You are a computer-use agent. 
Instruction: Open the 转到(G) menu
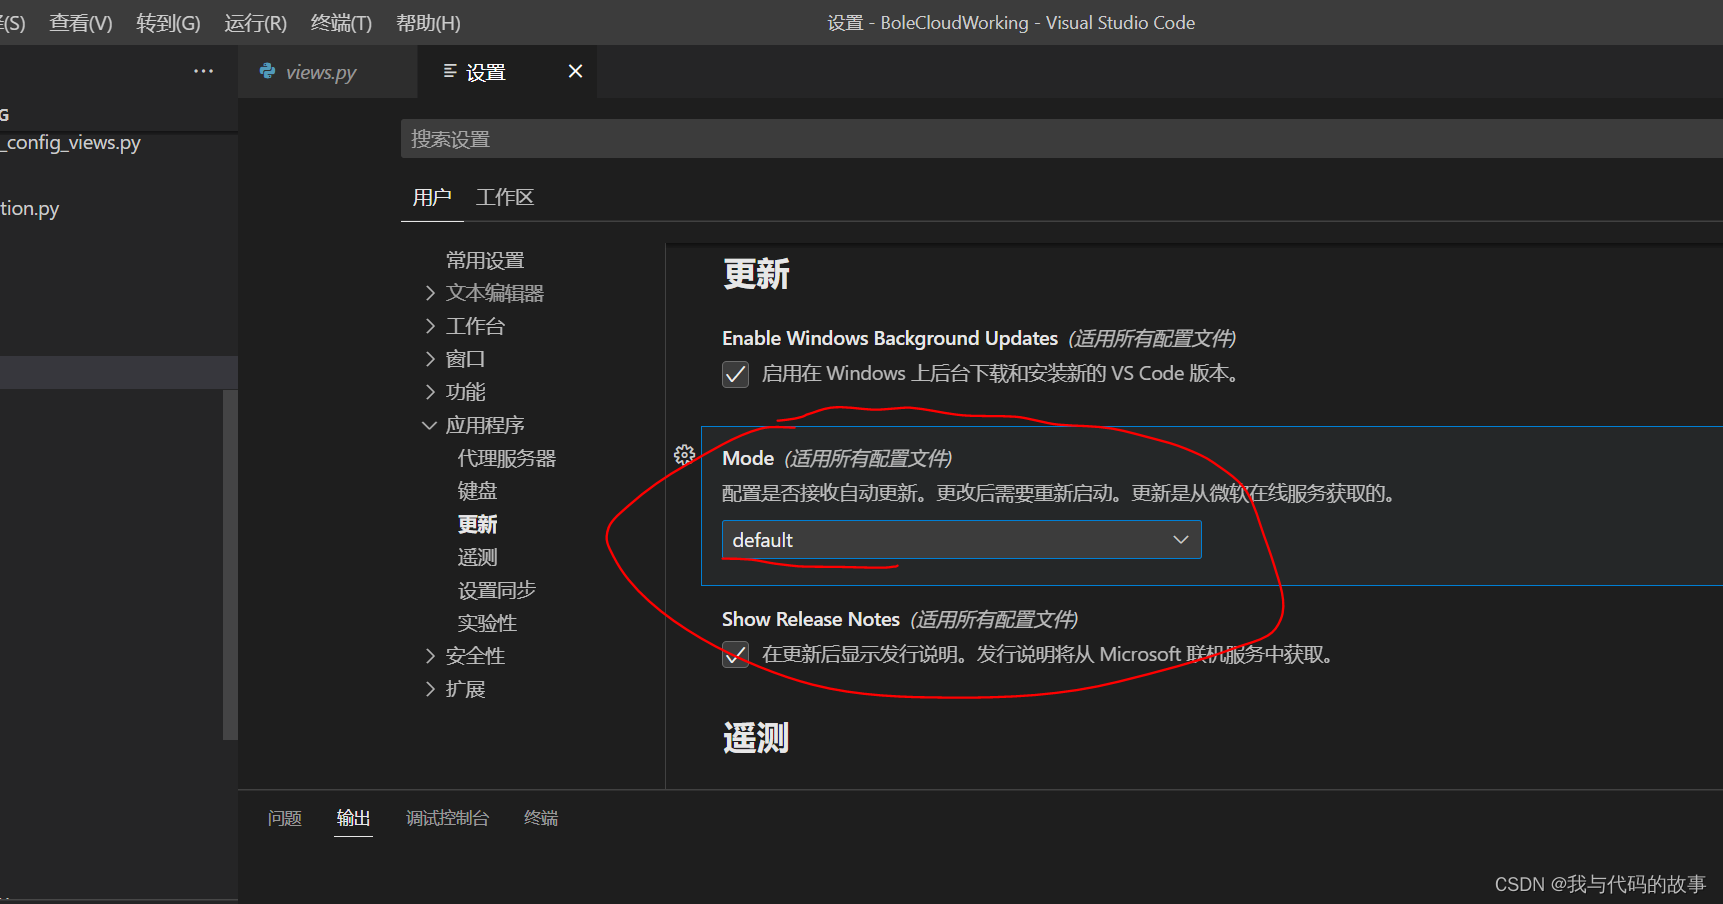168,23
